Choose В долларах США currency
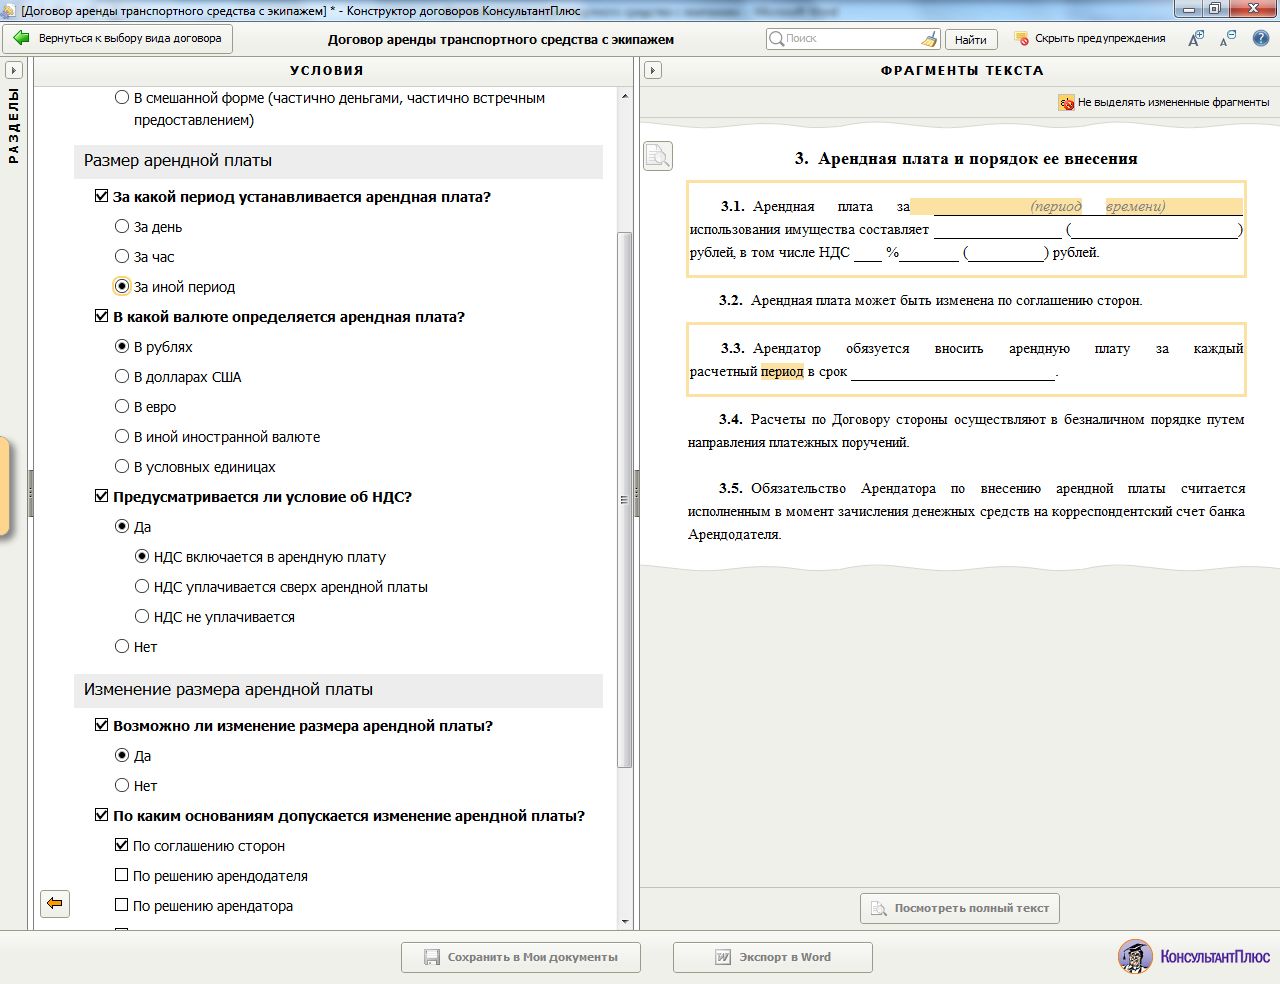Image resolution: width=1280 pixels, height=984 pixels. 122,376
